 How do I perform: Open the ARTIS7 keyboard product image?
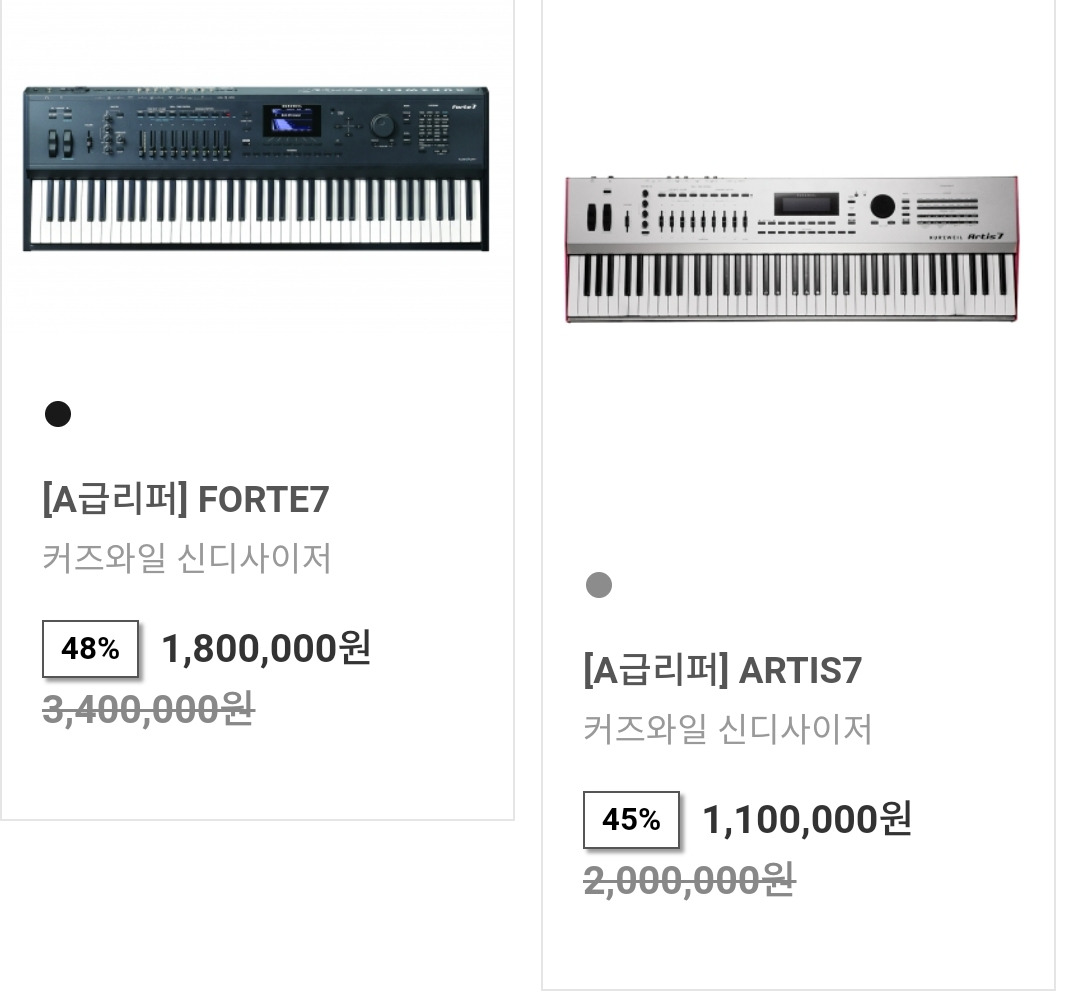(791, 249)
